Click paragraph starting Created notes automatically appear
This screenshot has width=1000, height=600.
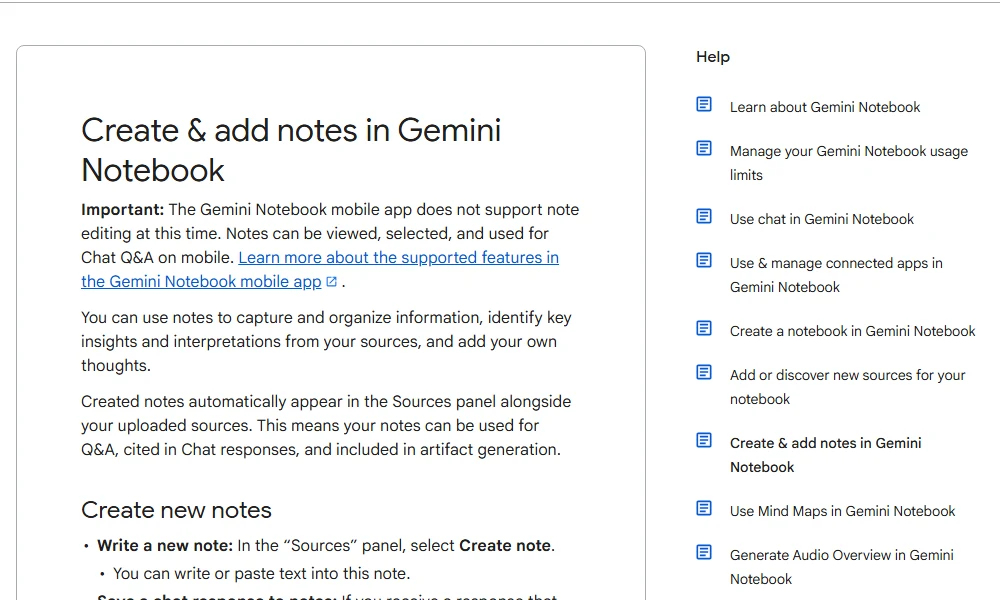tap(326, 425)
